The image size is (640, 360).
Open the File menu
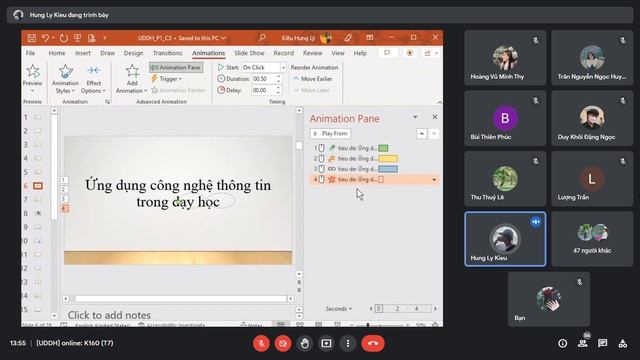[31, 53]
